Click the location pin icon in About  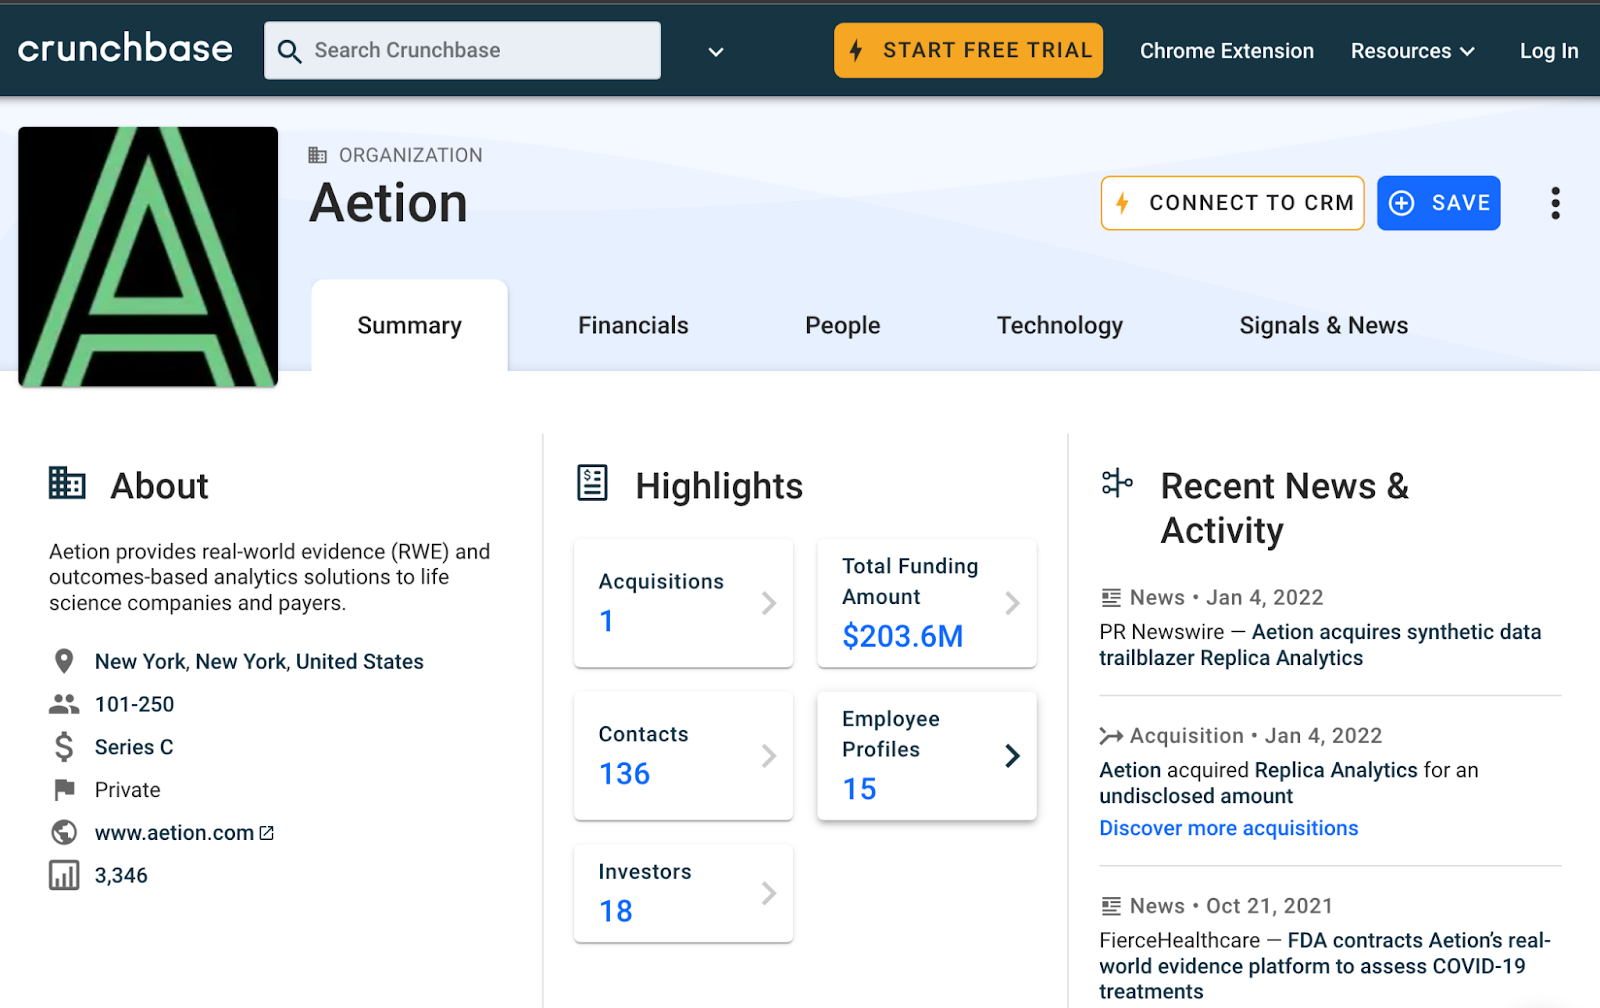(x=64, y=661)
